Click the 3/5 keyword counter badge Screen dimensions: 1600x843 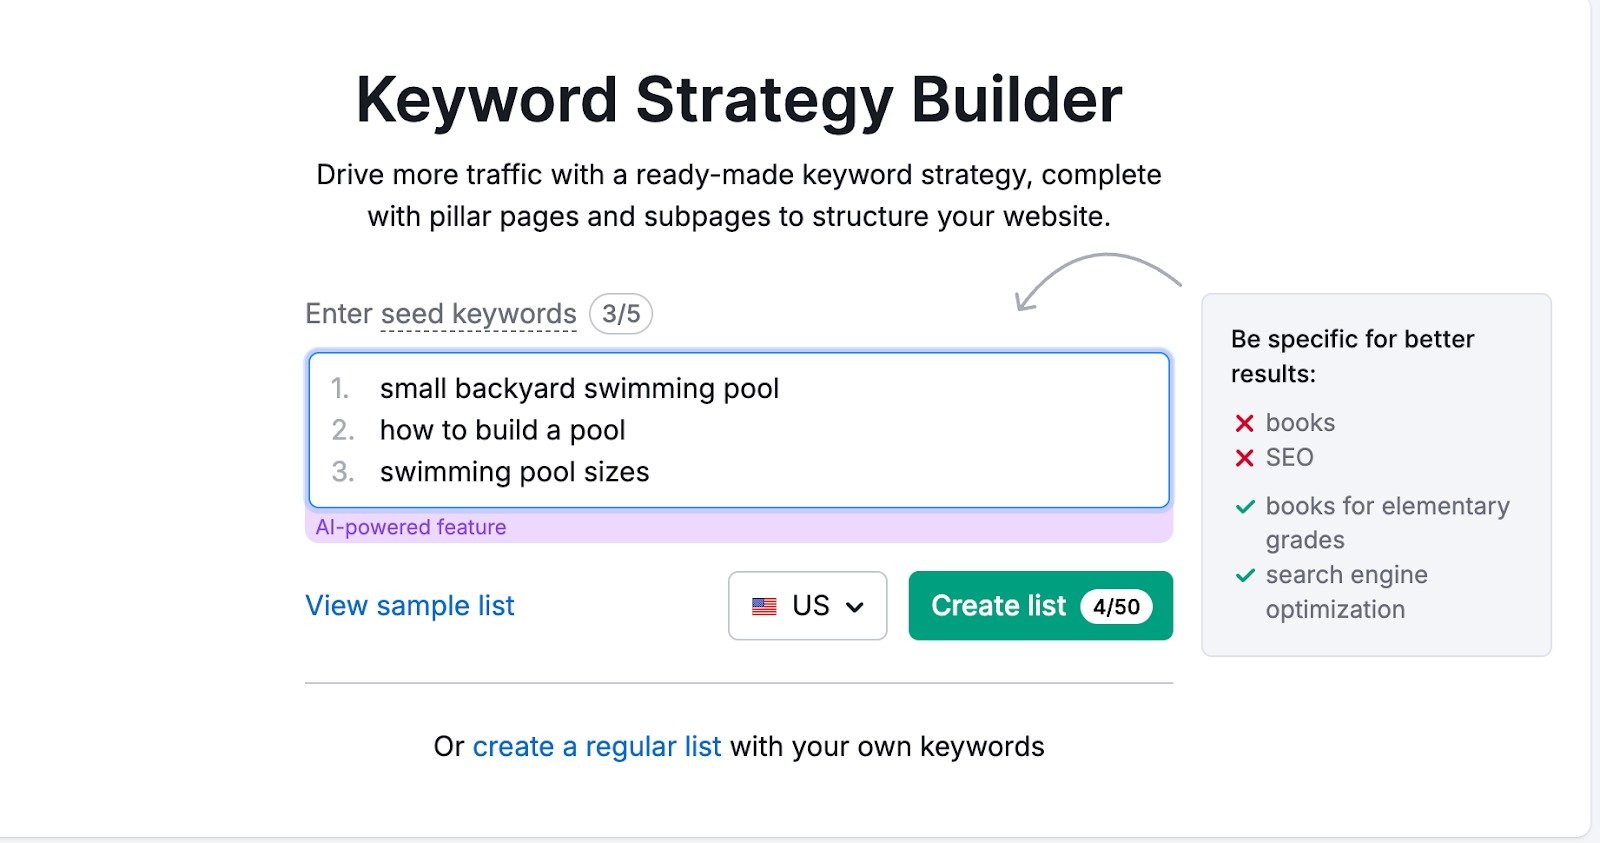(x=619, y=314)
